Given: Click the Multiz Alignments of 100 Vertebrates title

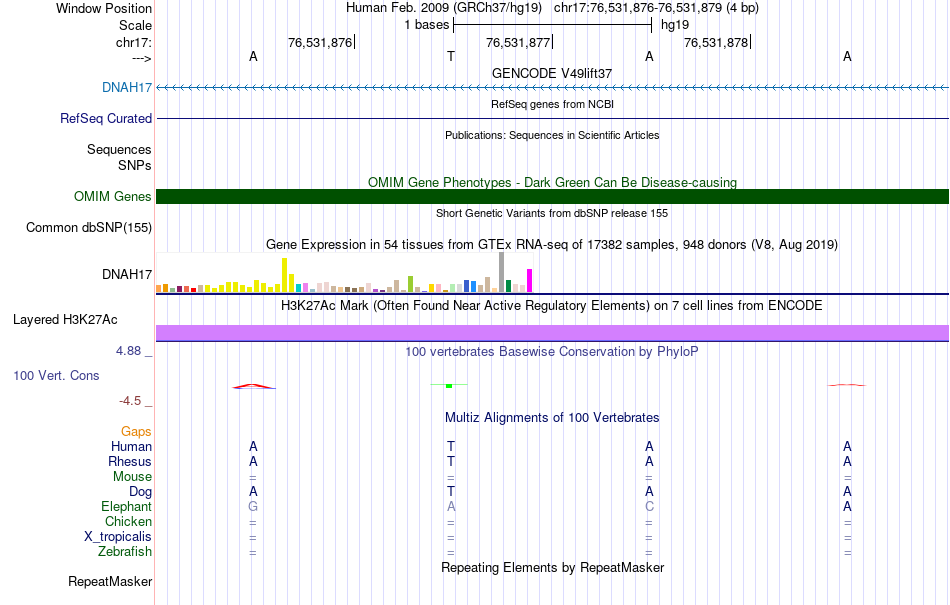Looking at the screenshot, I should 552,417.
